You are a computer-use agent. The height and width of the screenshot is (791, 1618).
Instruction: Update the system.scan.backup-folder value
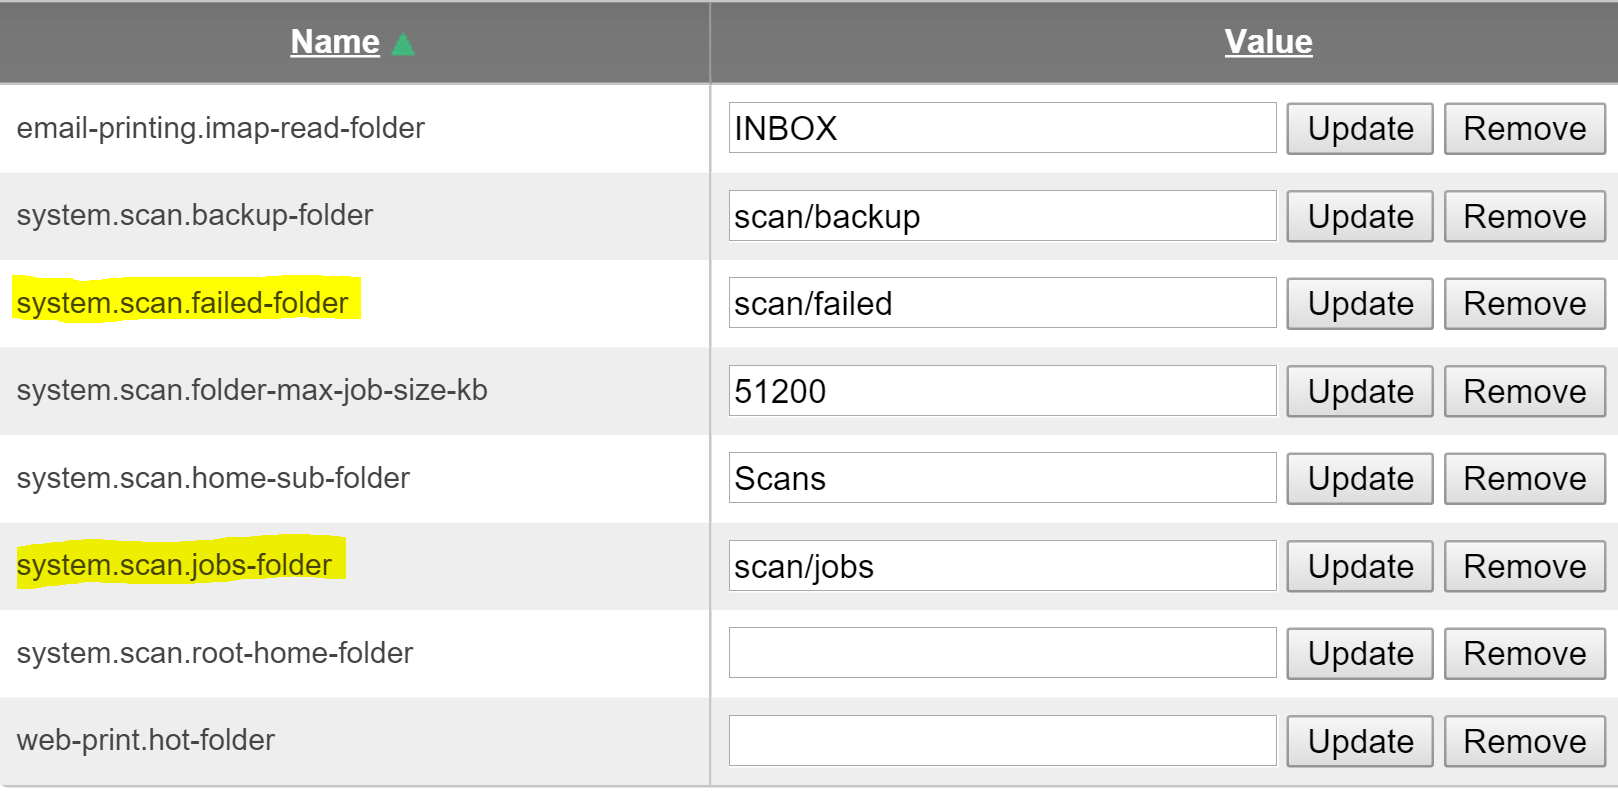pos(1359,216)
